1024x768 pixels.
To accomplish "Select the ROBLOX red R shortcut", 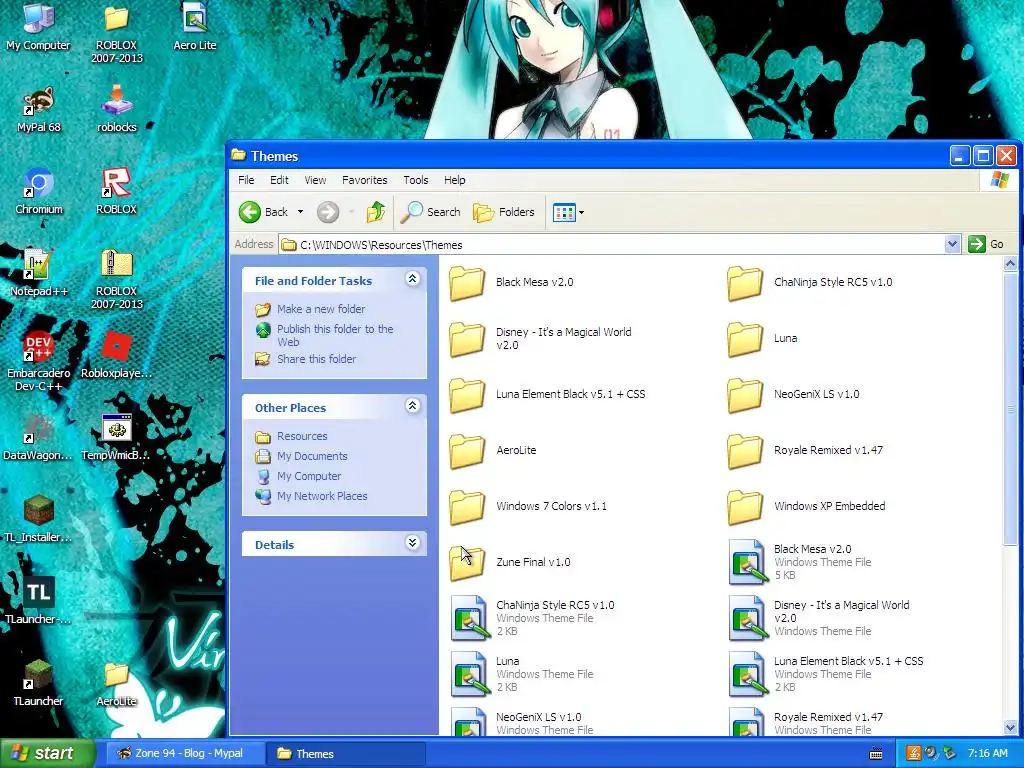I will coord(116,191).
